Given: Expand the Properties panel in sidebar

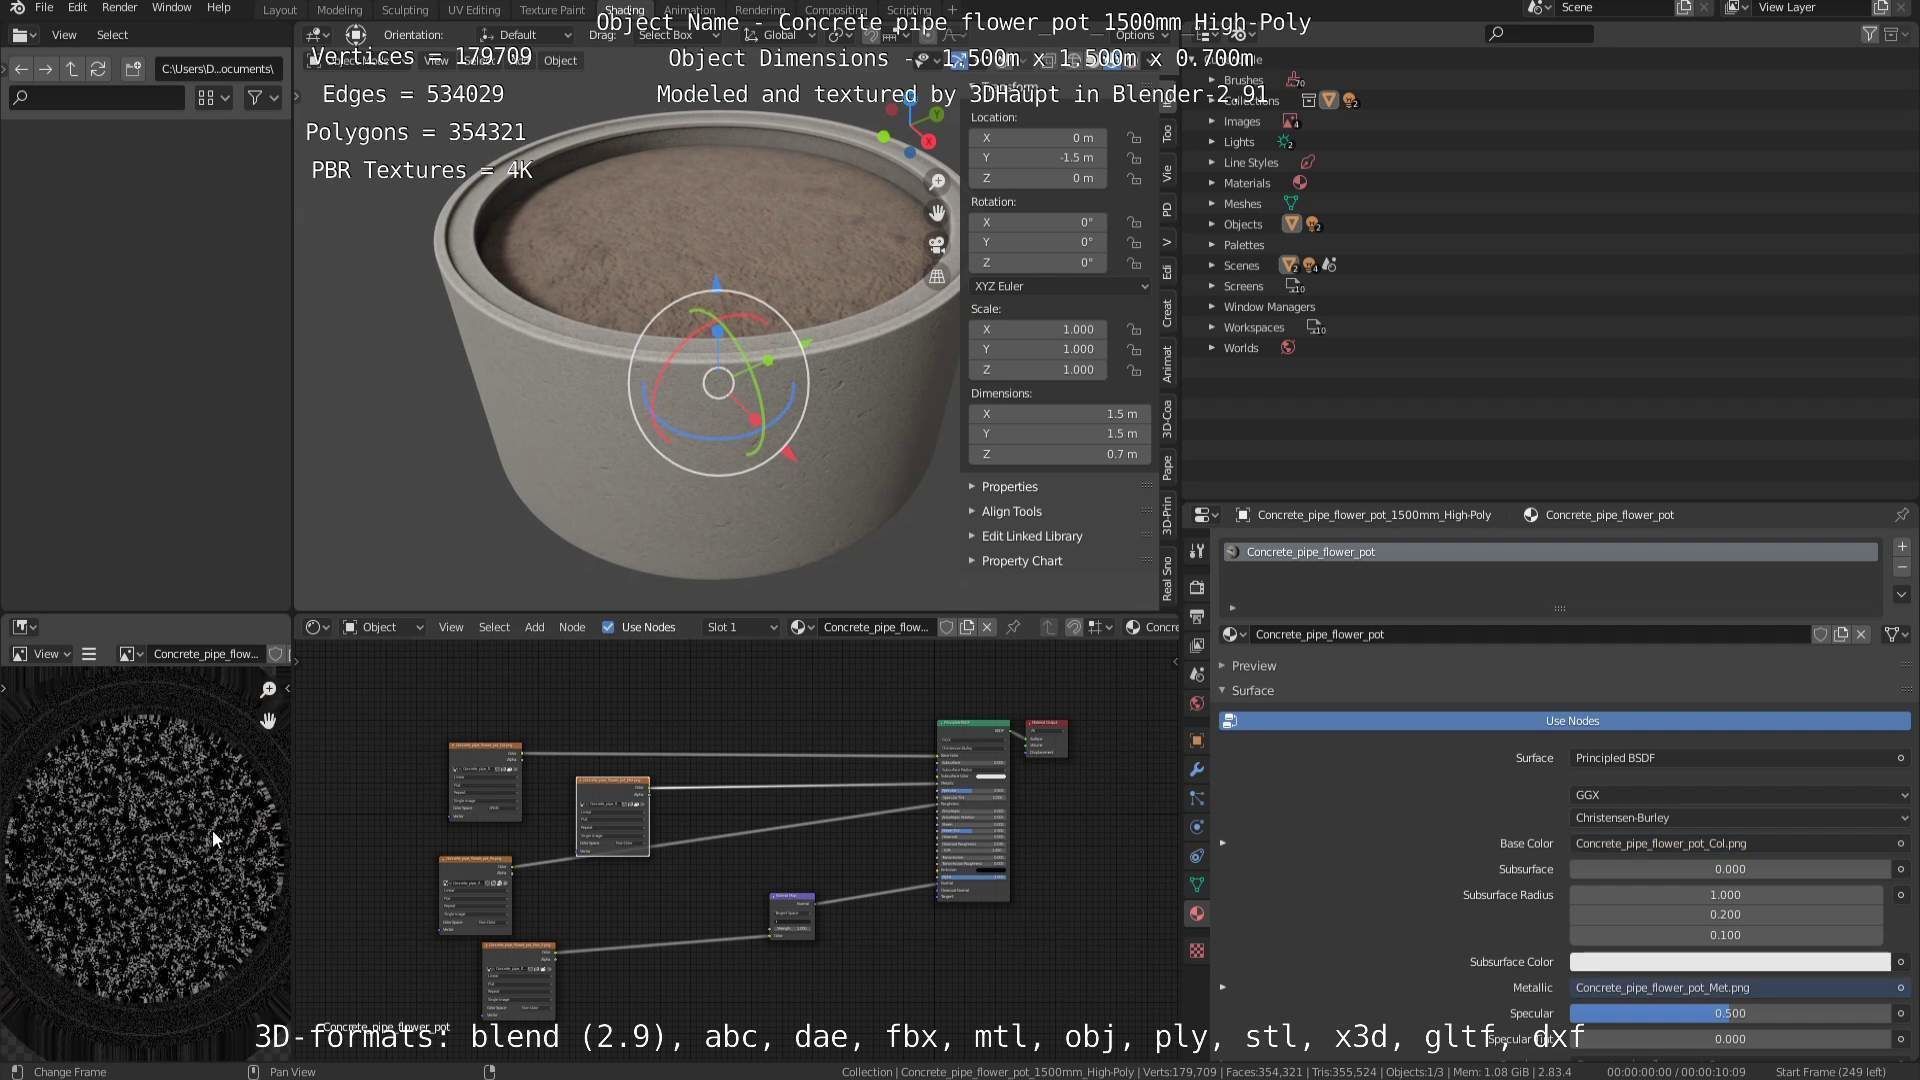Looking at the screenshot, I should (x=1009, y=487).
